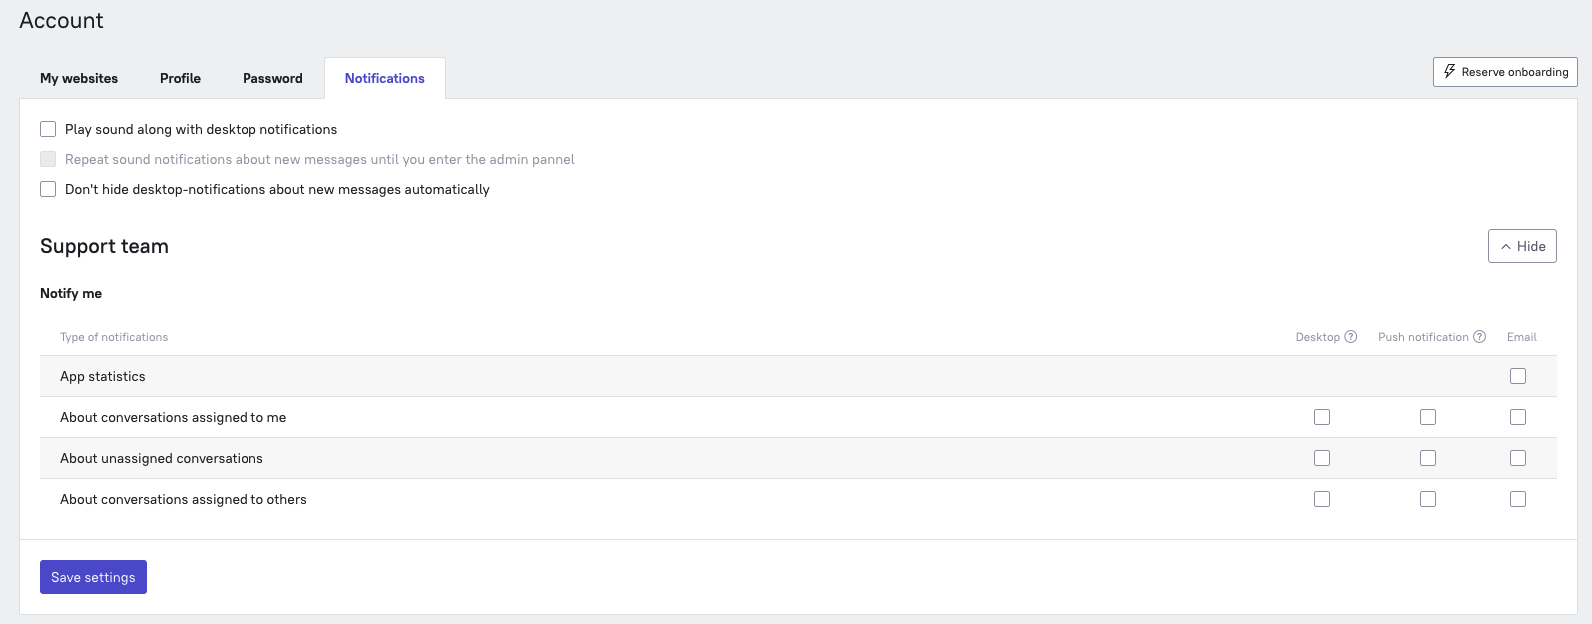Screen dimensions: 1592x624
Task: Check Desktop for unassigned conversations
Action: point(1322,458)
